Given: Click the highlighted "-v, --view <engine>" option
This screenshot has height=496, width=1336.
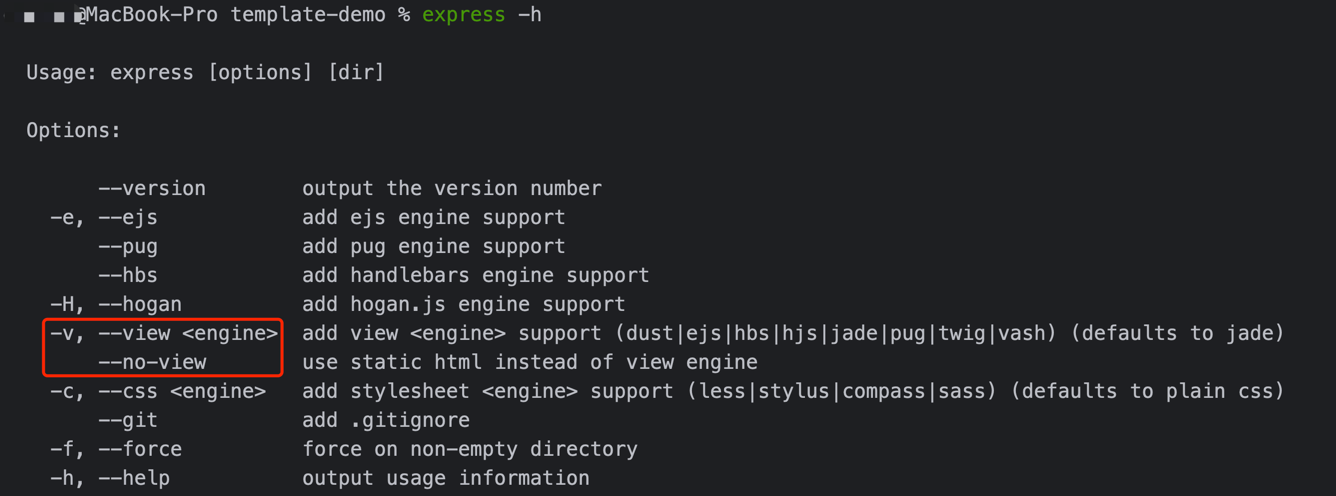Looking at the screenshot, I should pos(164,334).
